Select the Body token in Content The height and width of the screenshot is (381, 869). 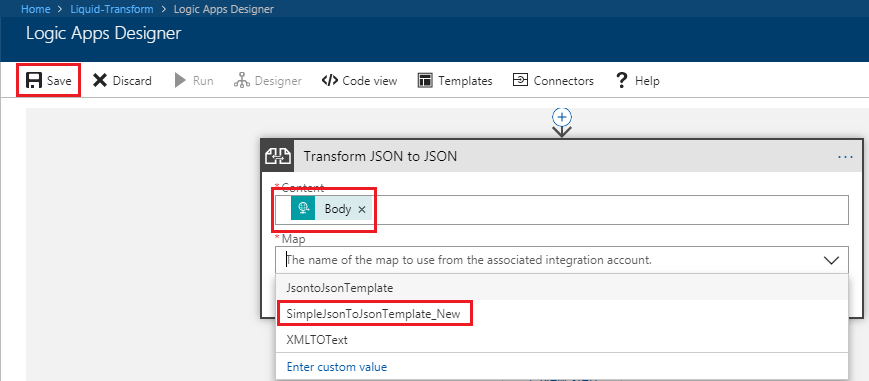tap(331, 209)
